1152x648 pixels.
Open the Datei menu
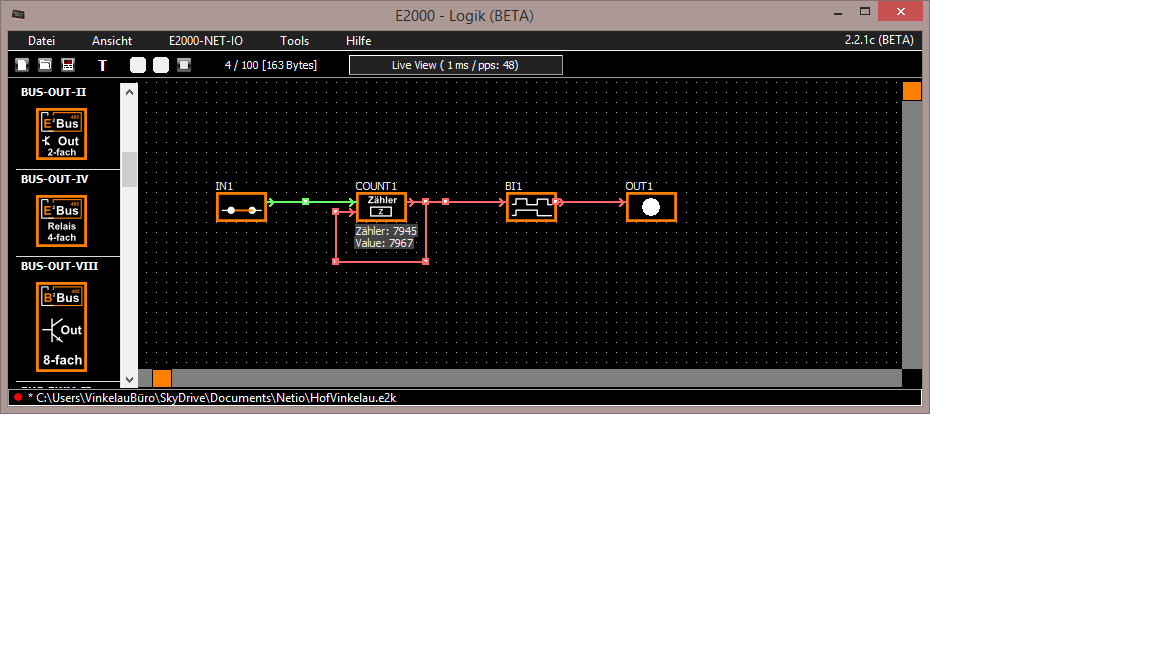41,40
